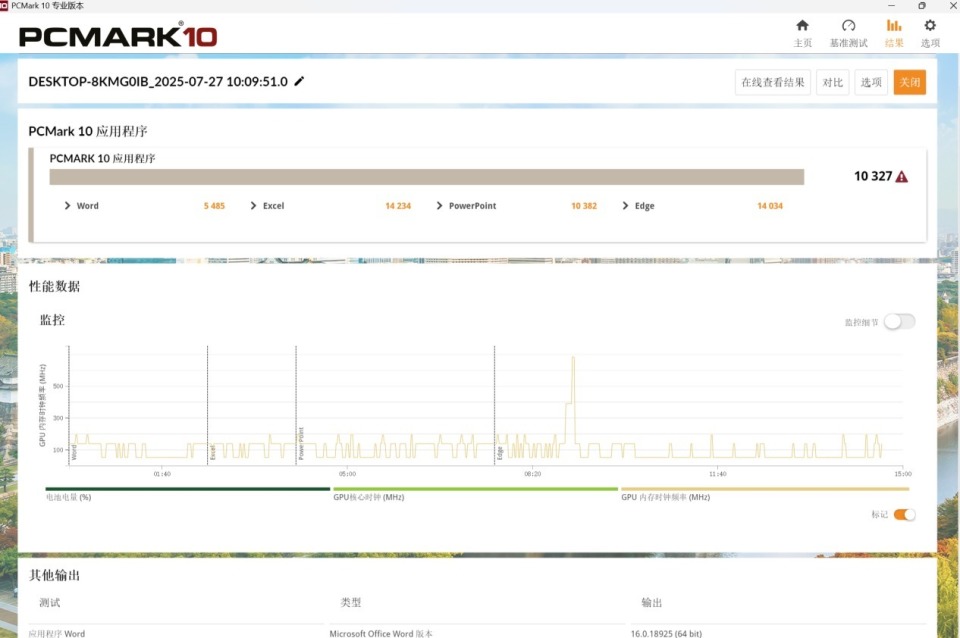
Task: Click the View results online (在线查看结果) button
Action: click(x=772, y=83)
